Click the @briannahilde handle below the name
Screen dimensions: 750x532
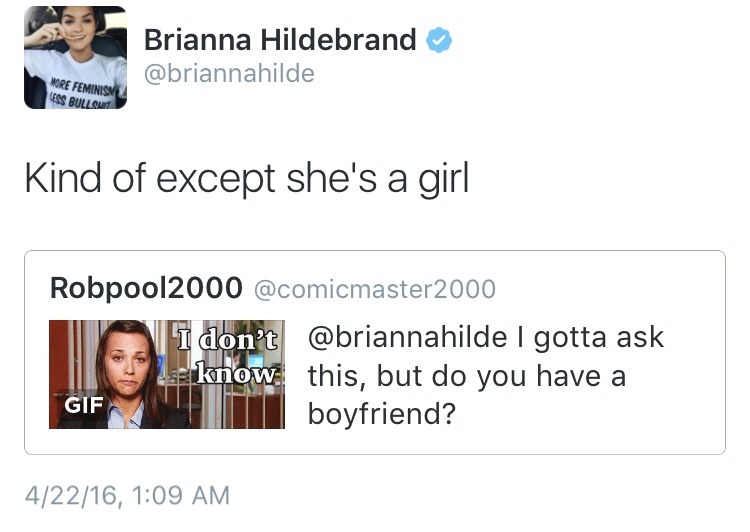(x=229, y=74)
